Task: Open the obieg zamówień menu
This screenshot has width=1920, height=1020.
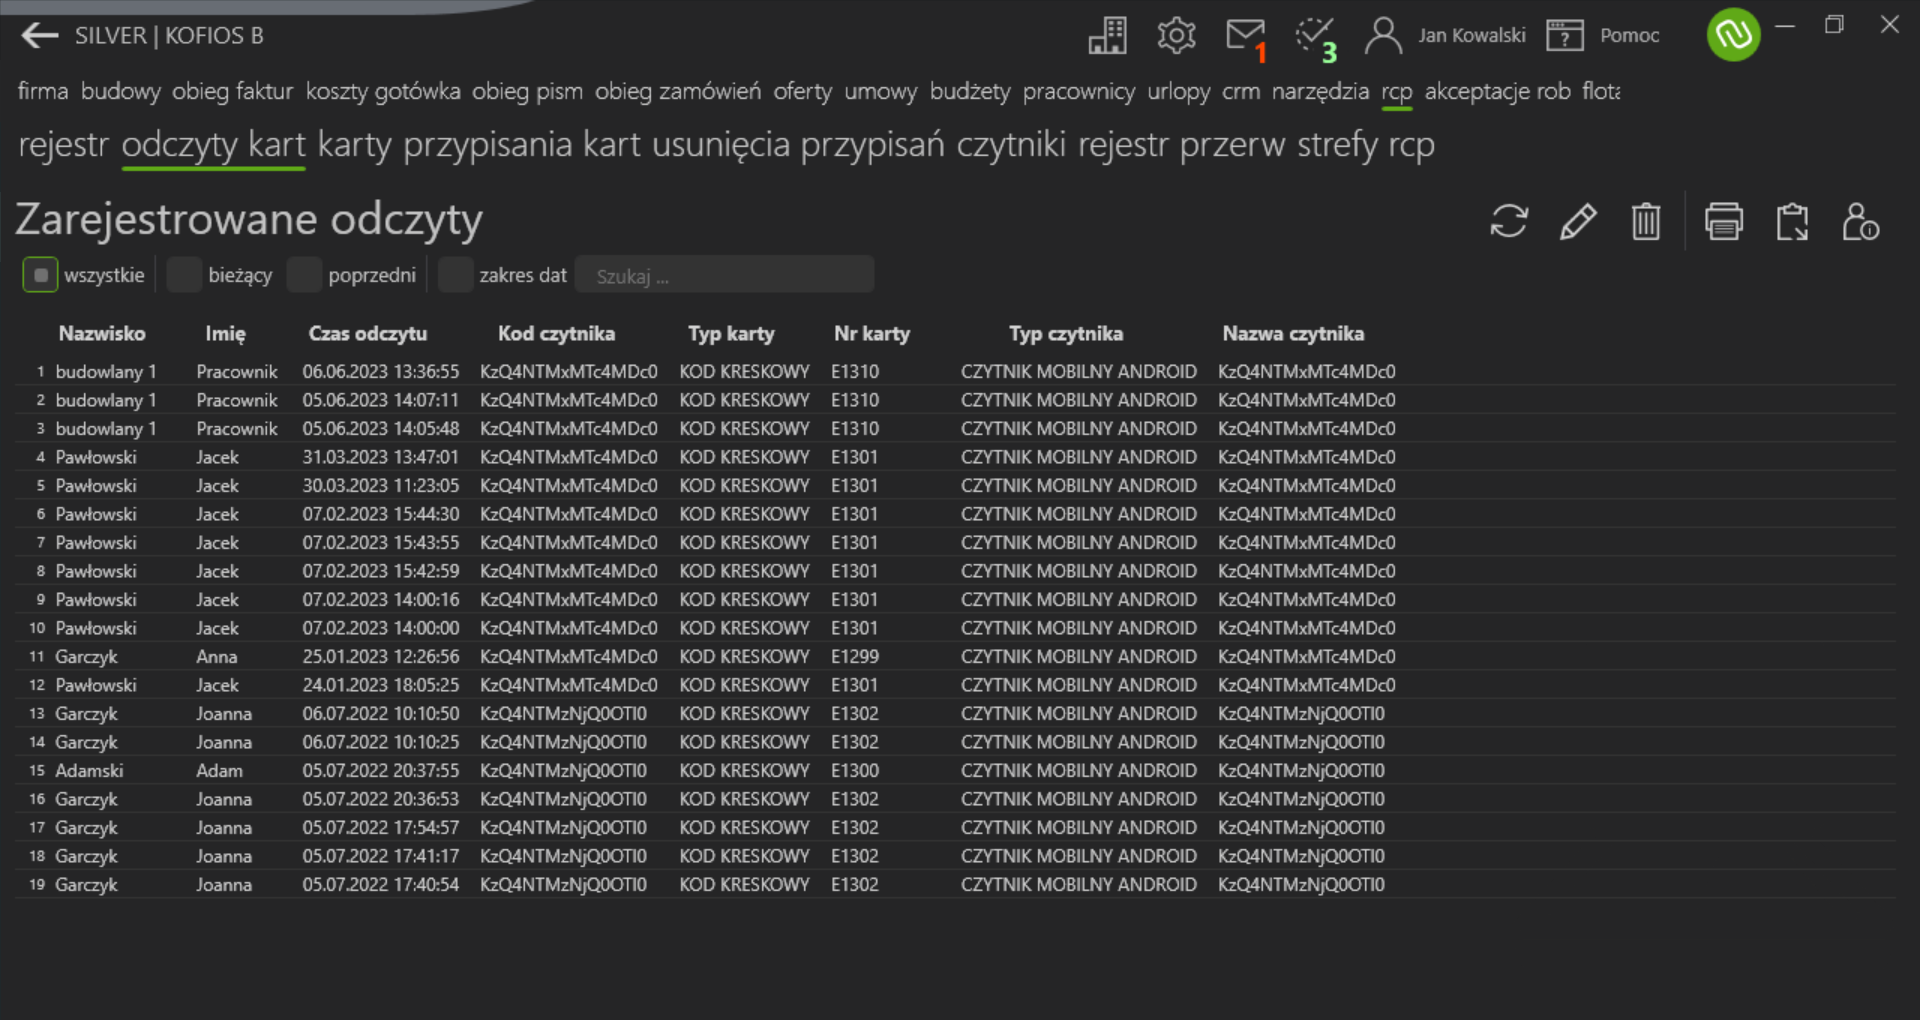Action: (678, 91)
